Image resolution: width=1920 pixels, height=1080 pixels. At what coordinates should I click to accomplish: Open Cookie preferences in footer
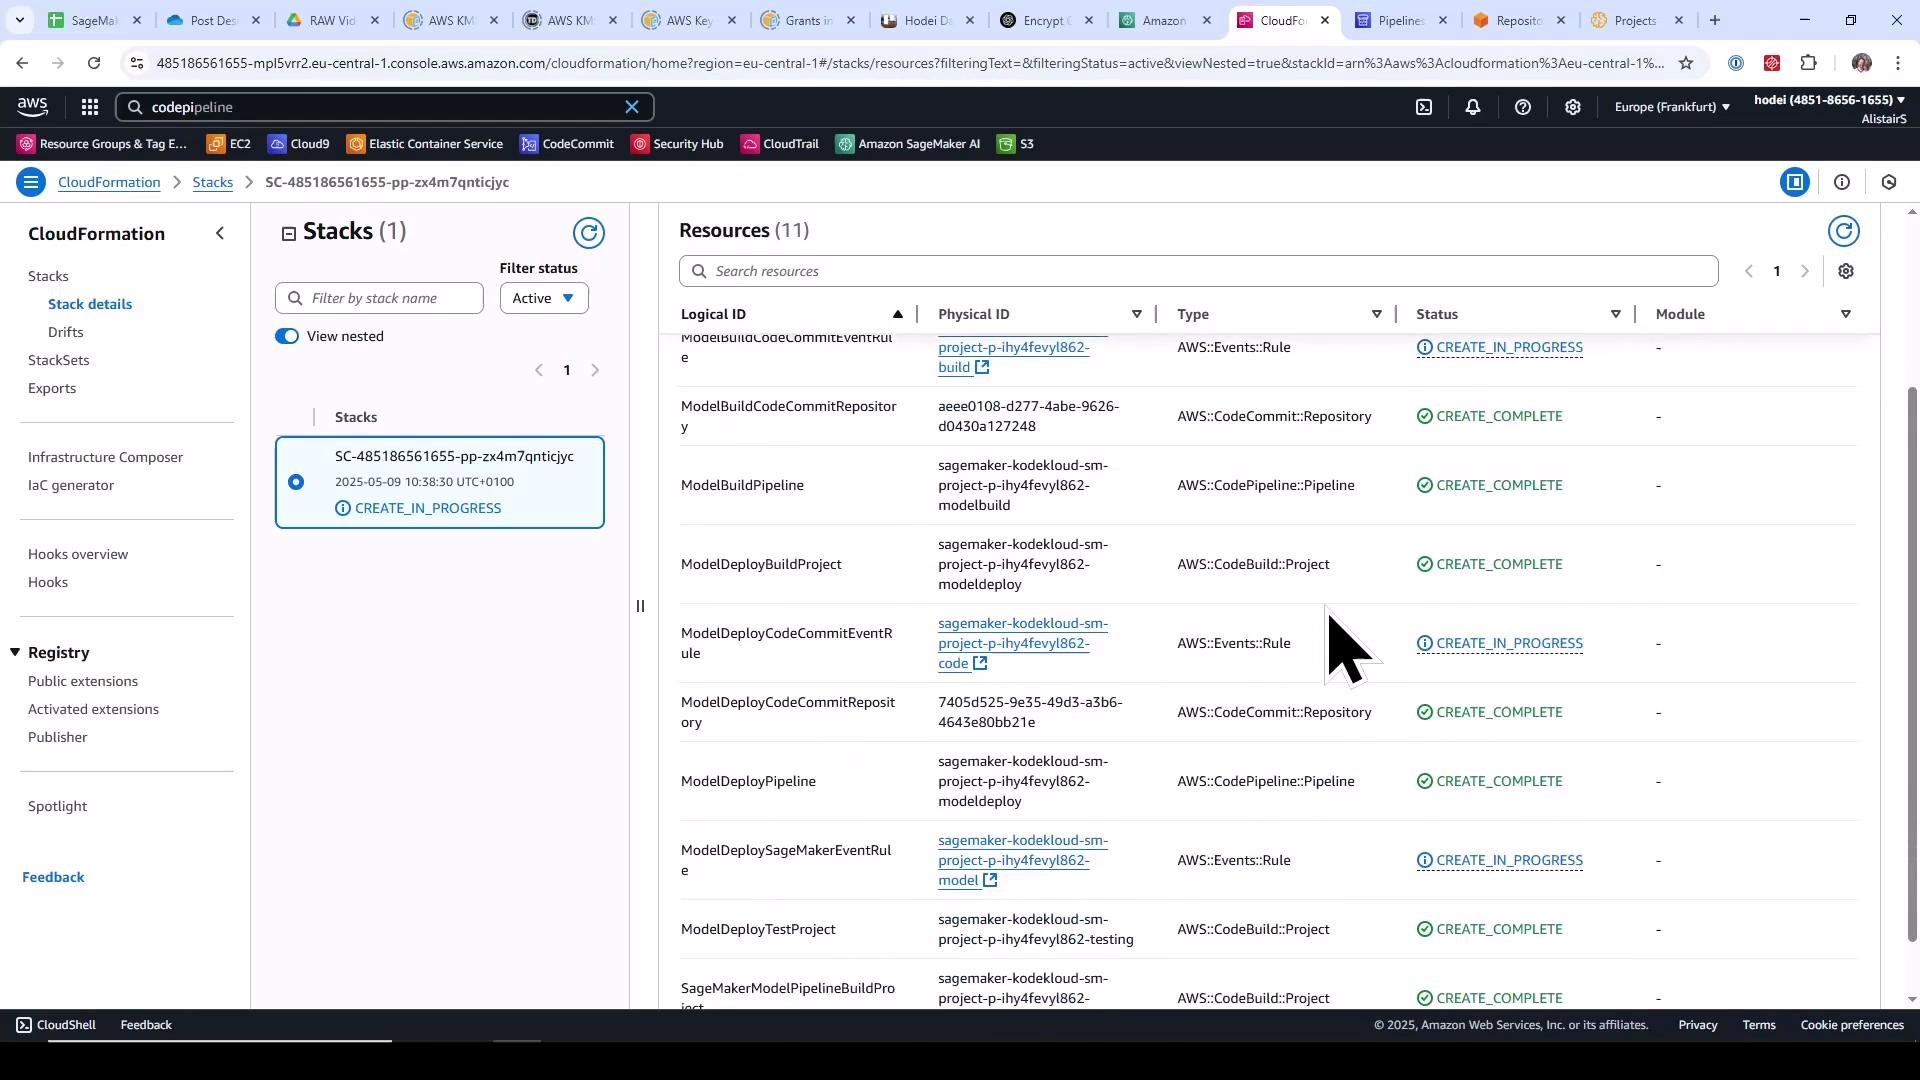click(1852, 1025)
